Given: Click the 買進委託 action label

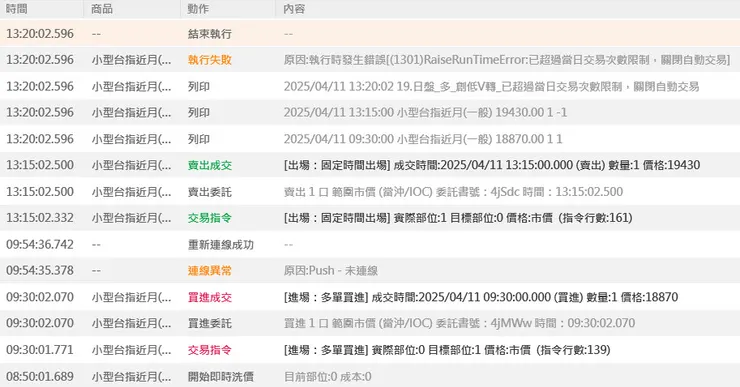Looking at the screenshot, I should pyautogui.click(x=210, y=323).
